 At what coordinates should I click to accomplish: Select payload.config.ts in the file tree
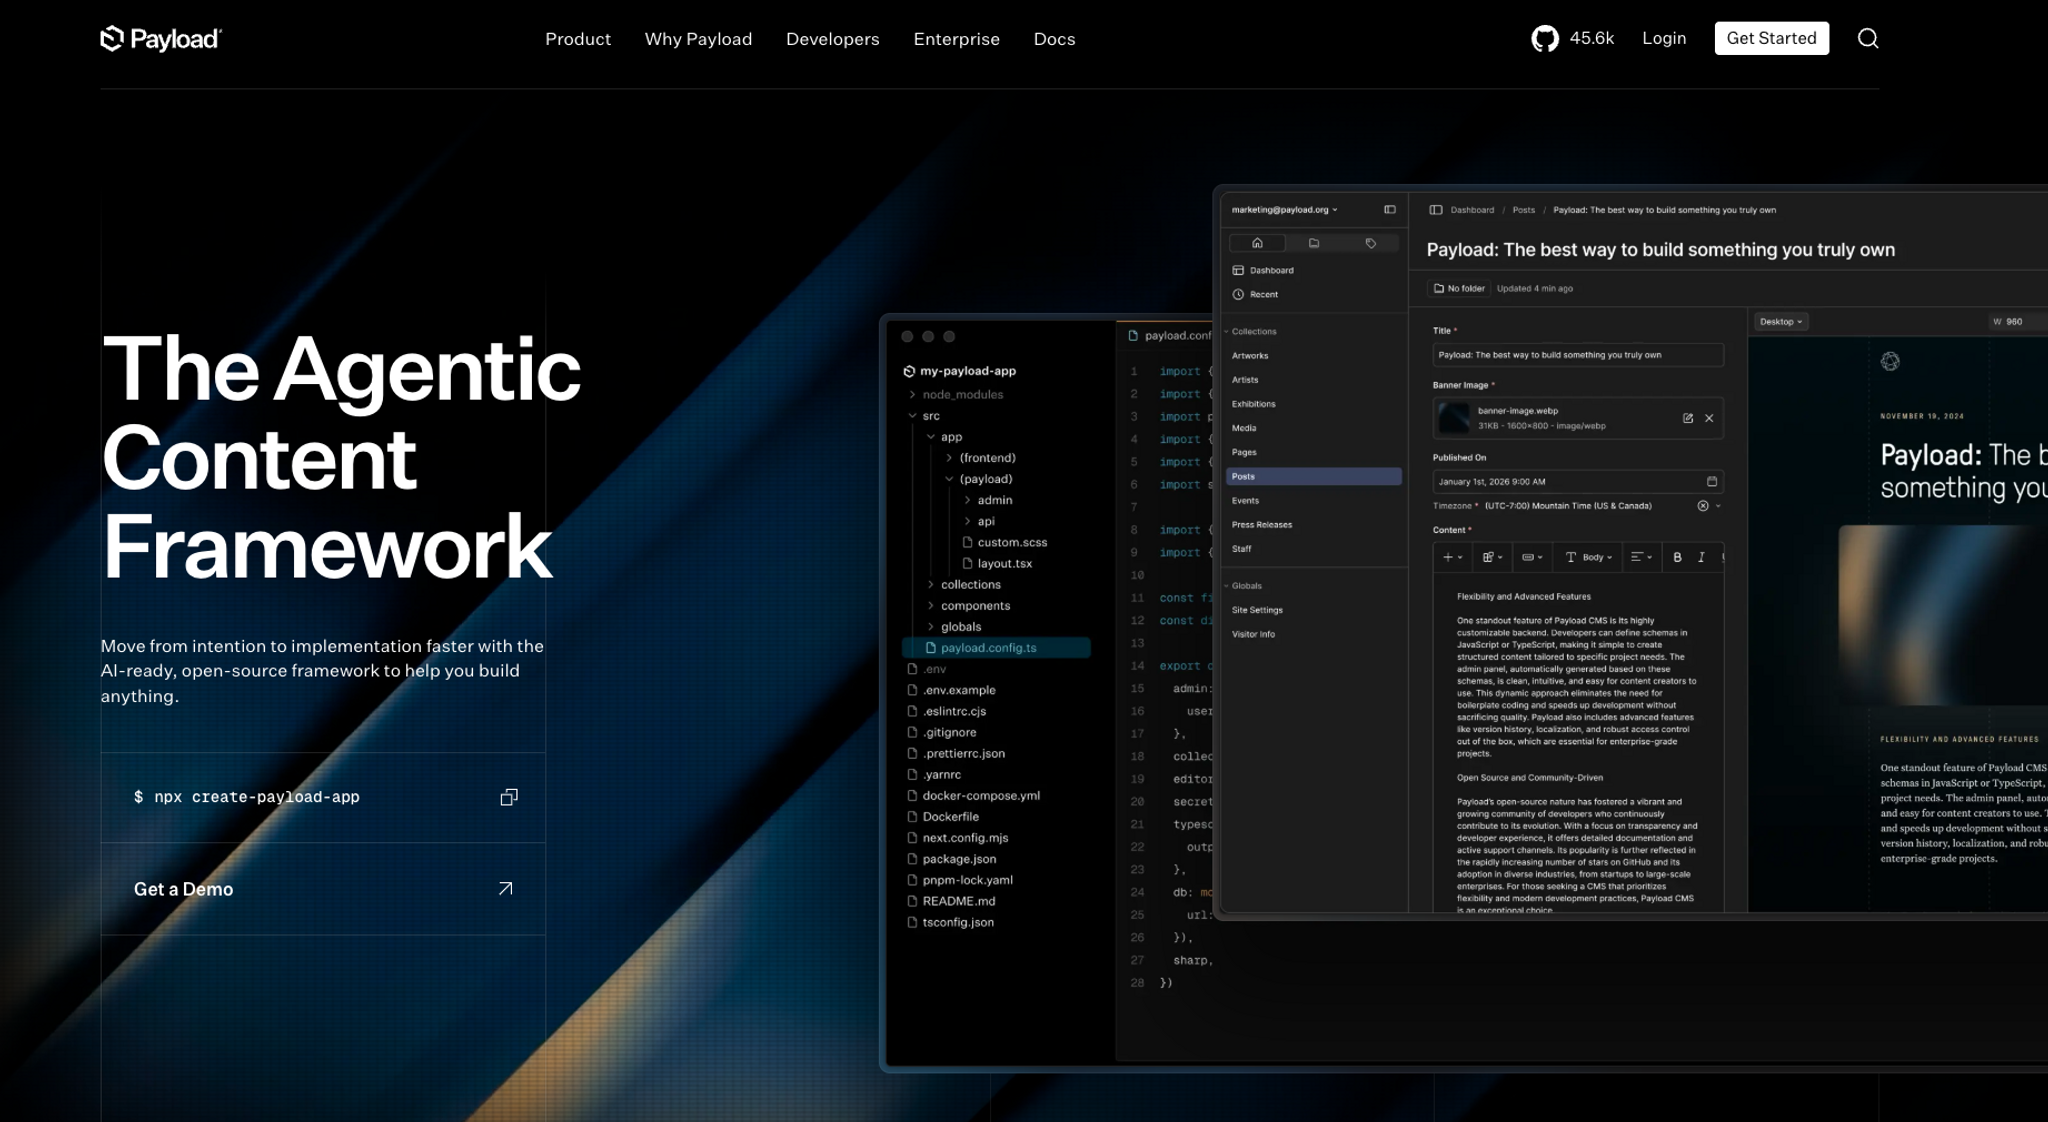996,648
